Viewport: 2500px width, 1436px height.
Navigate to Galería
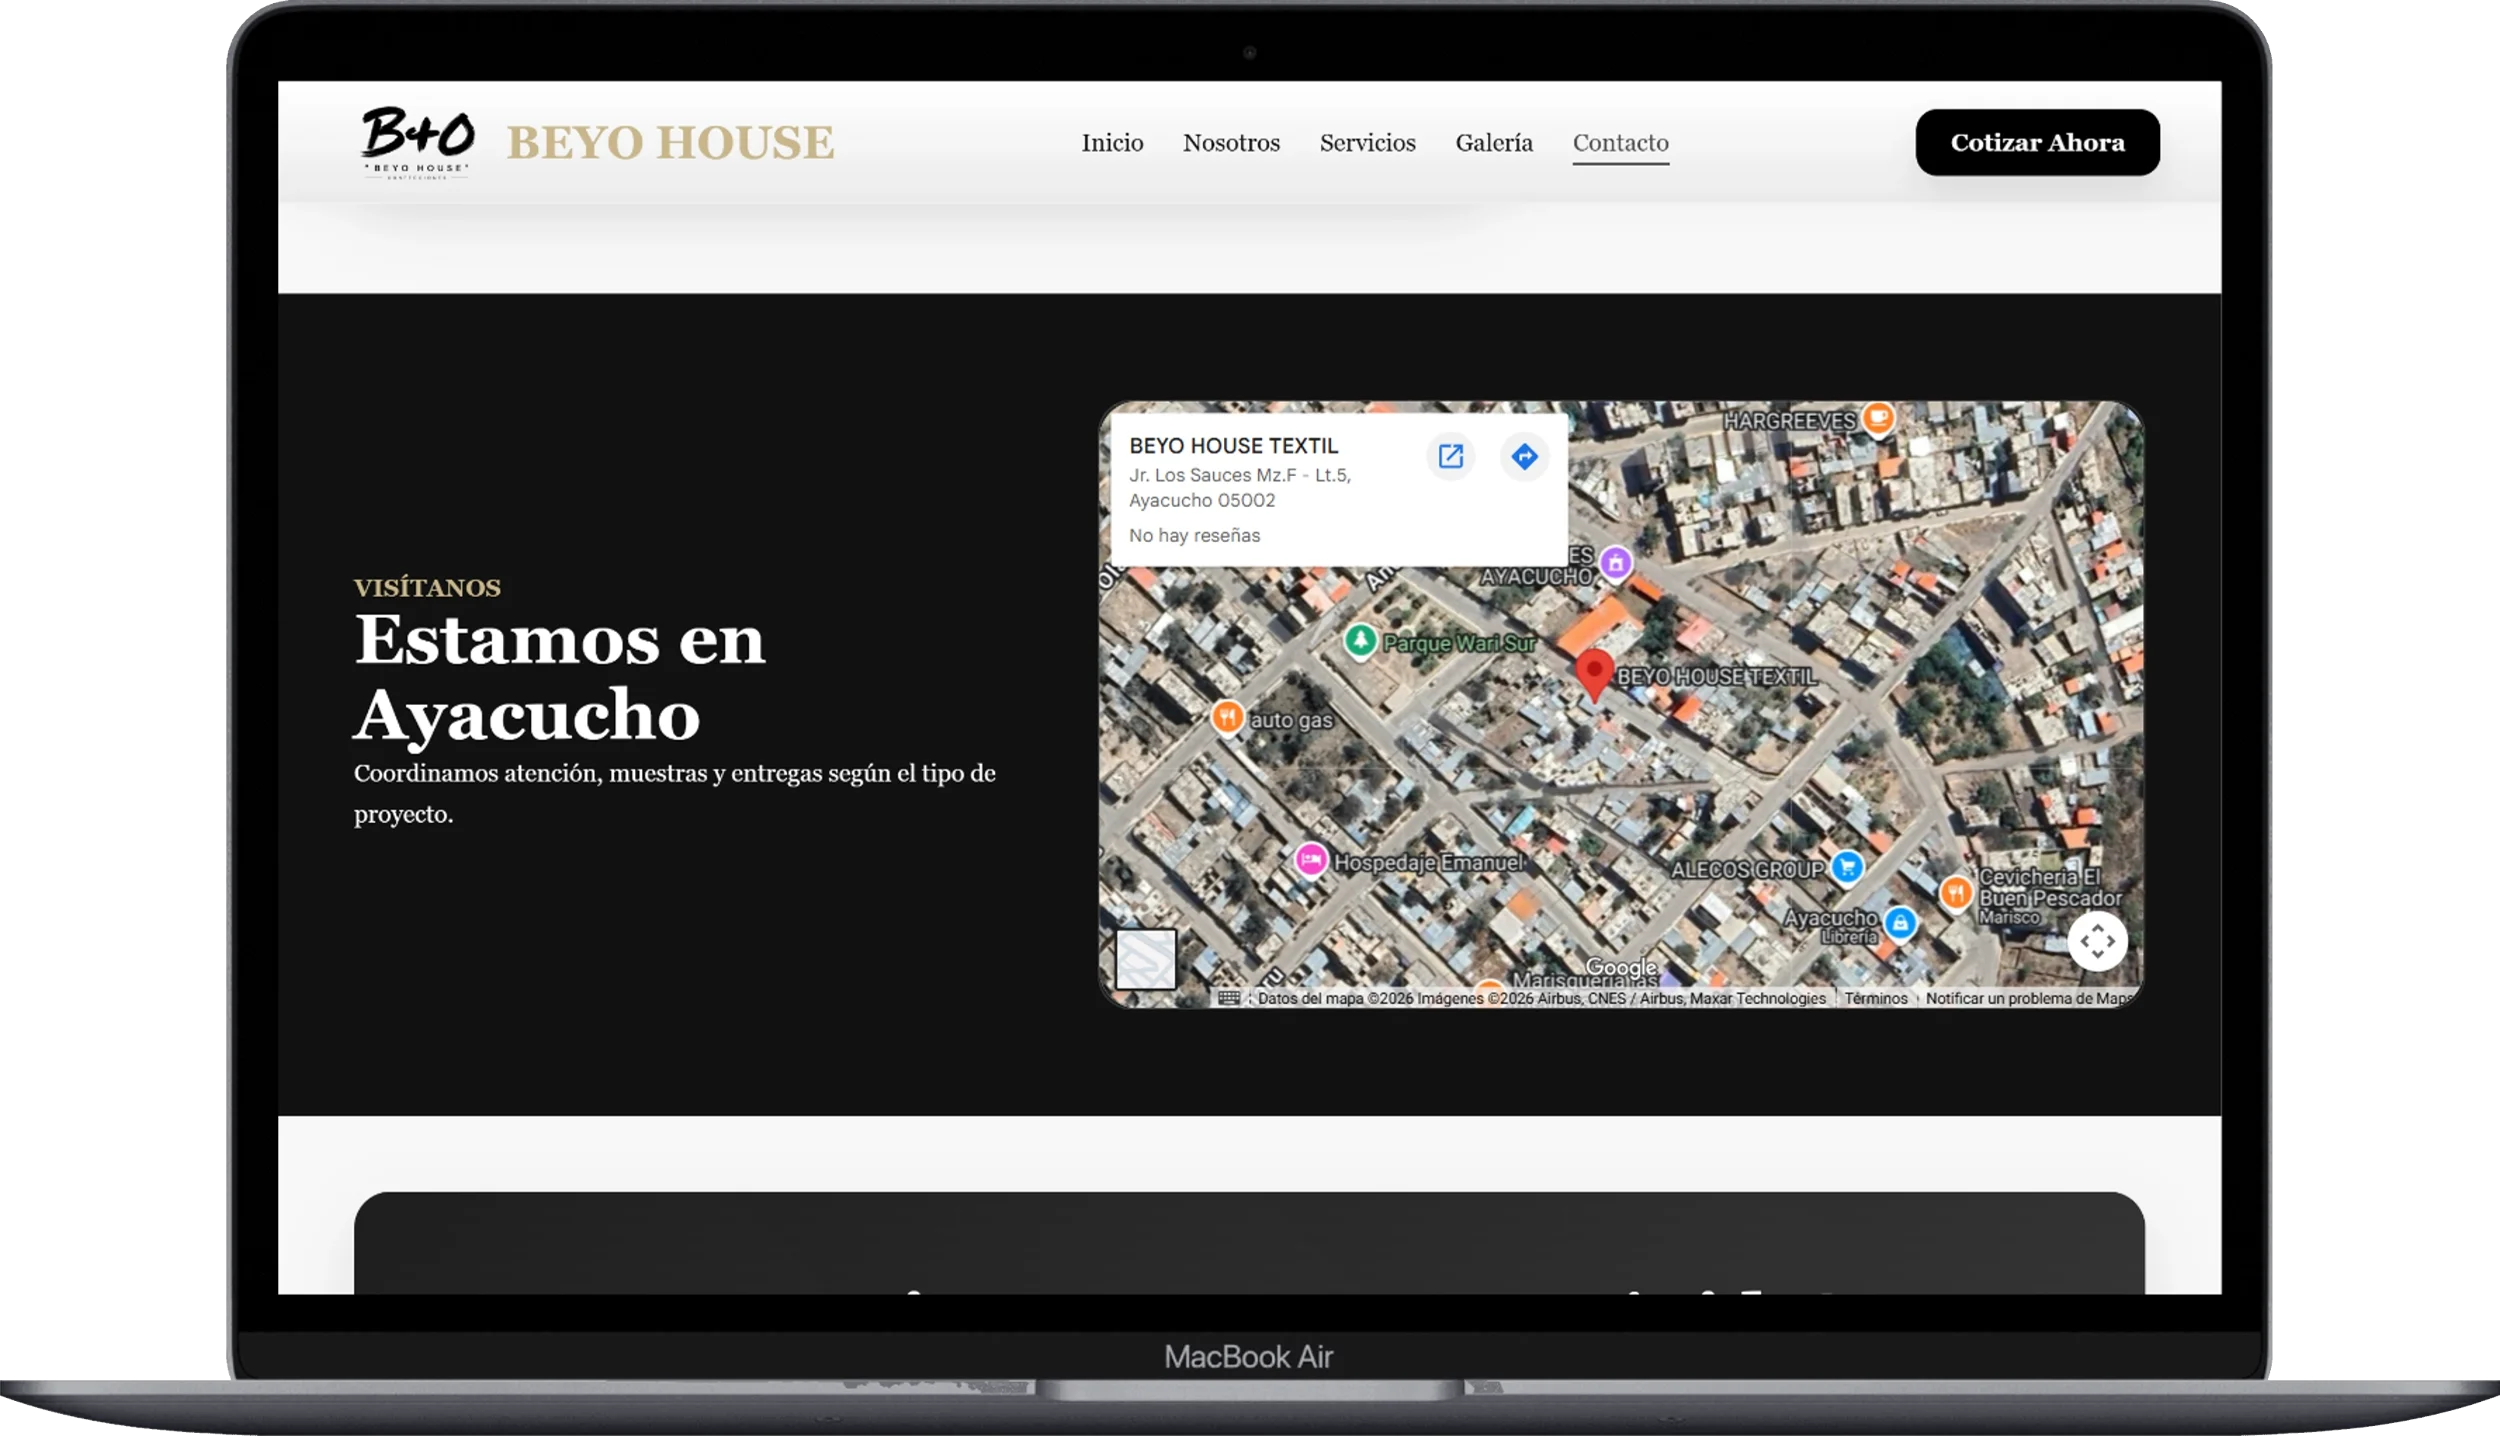1494,143
